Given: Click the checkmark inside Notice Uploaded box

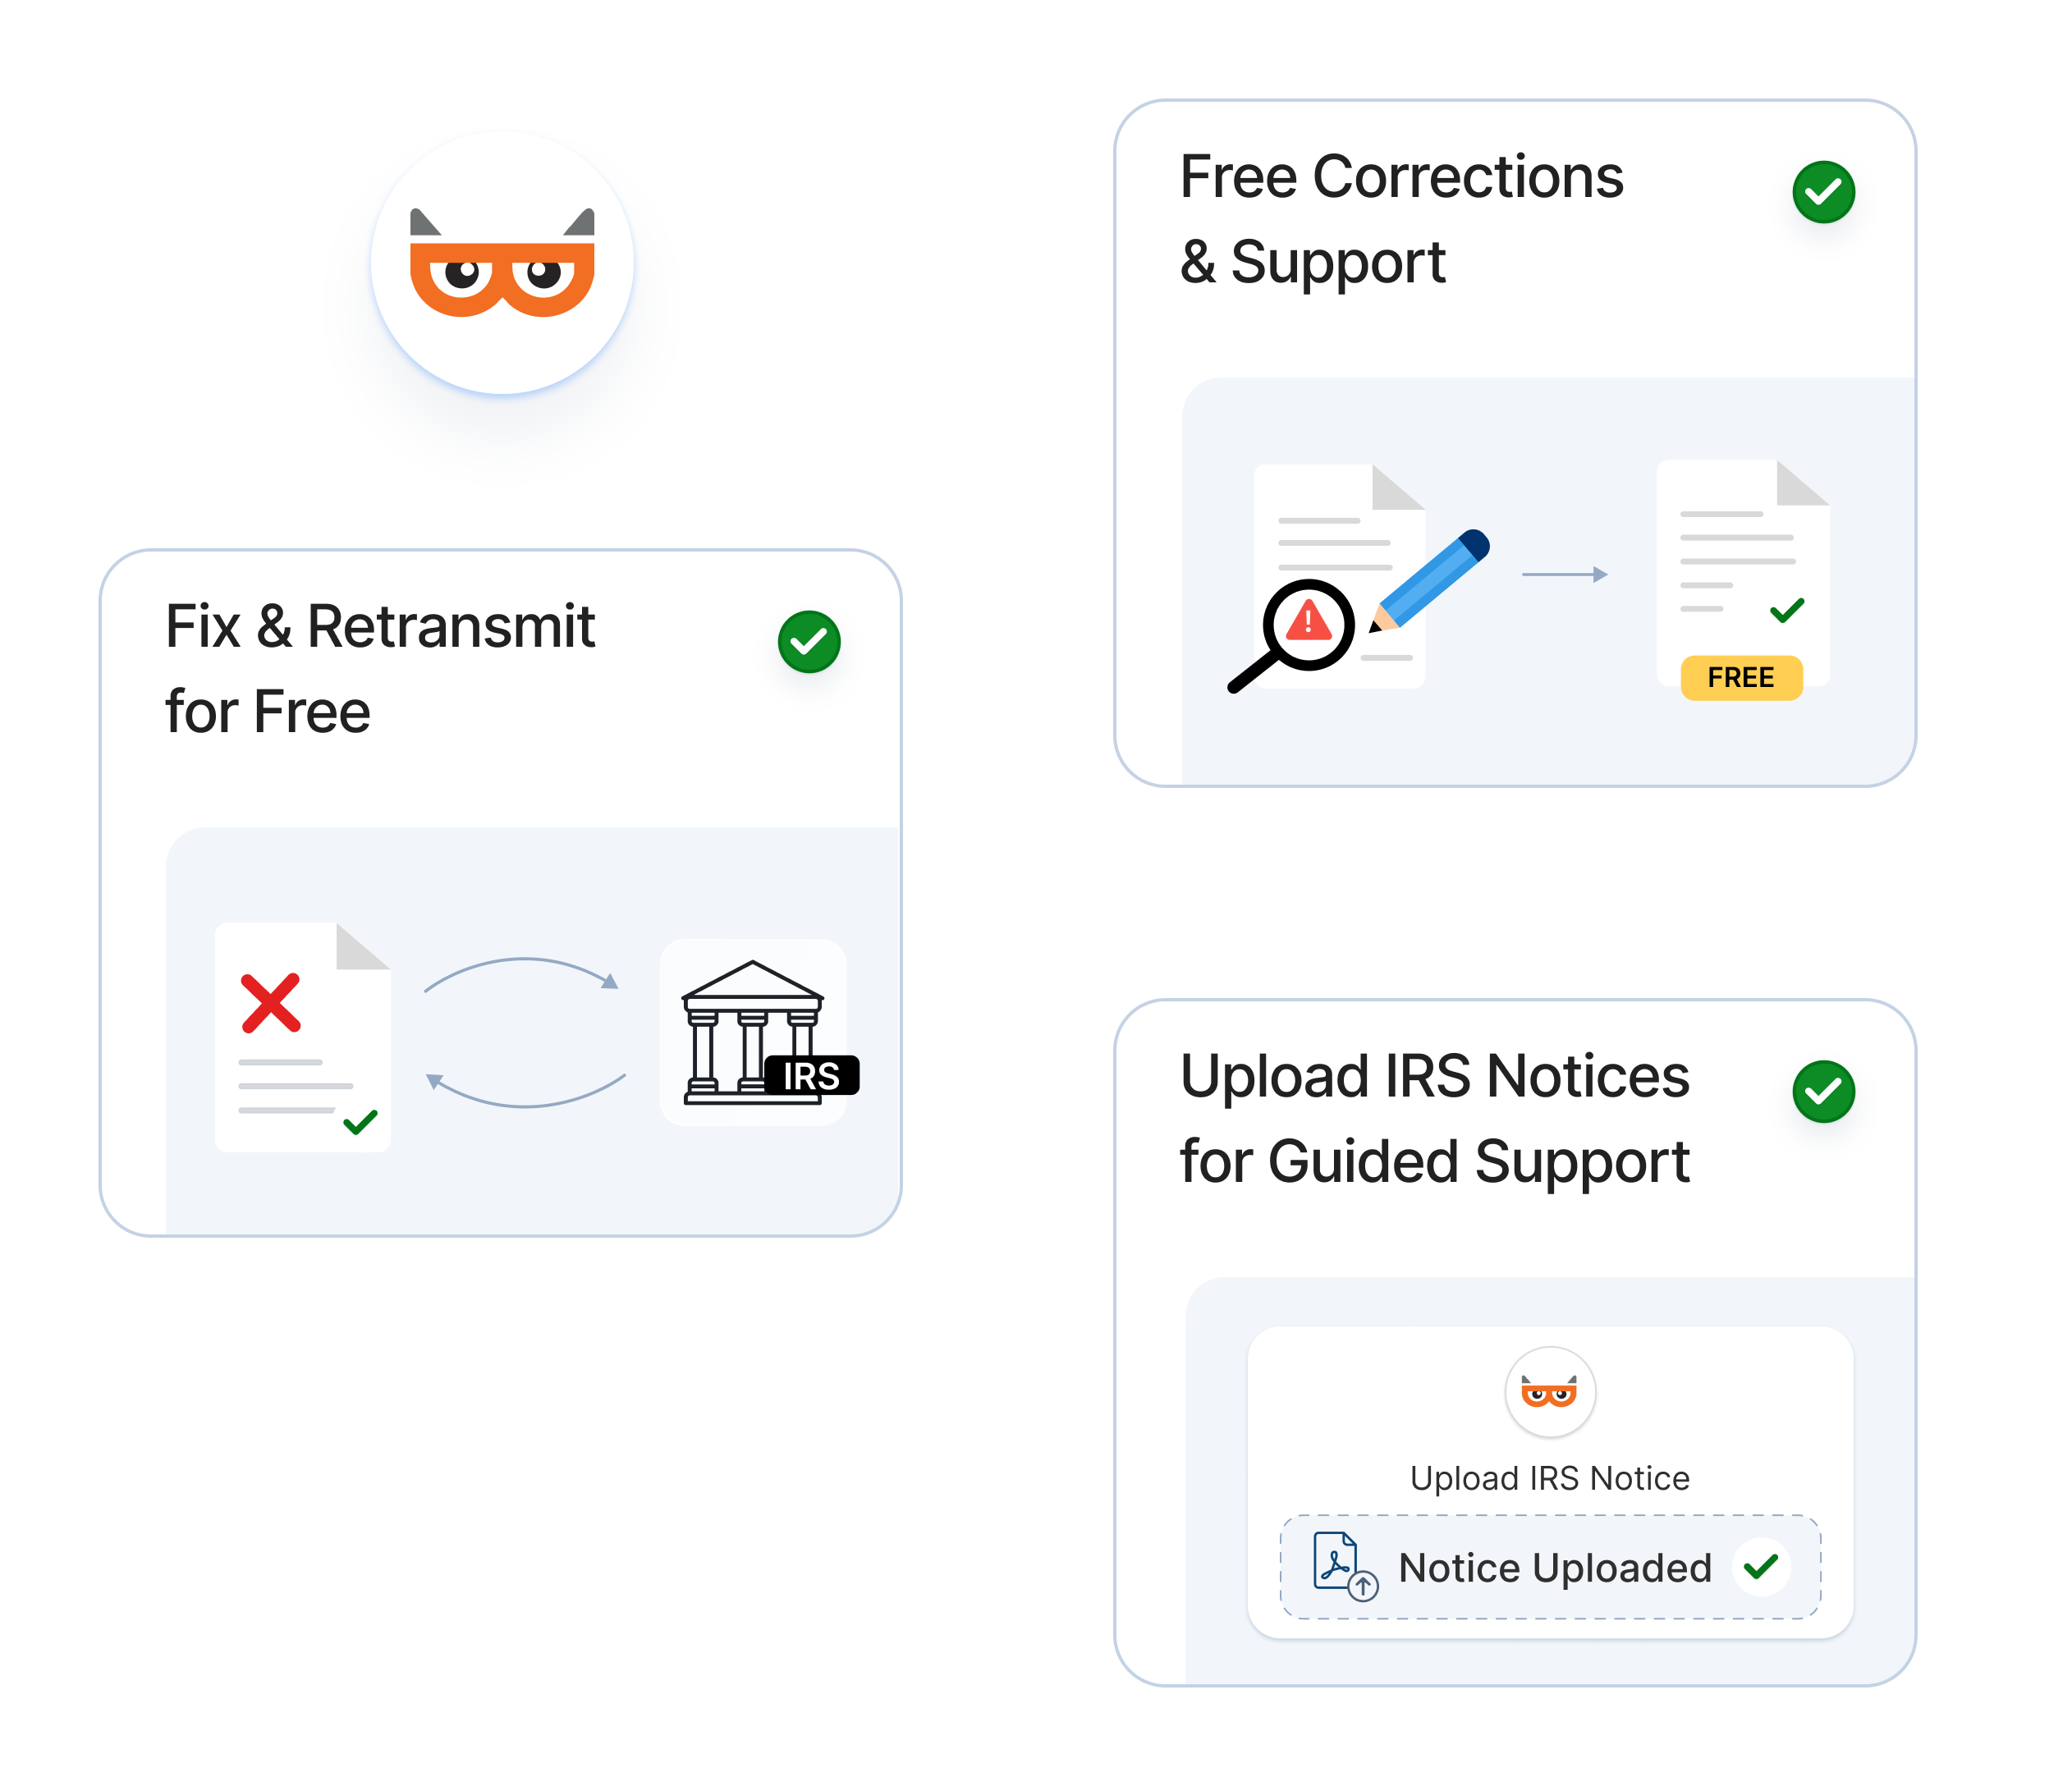Looking at the screenshot, I should tap(1760, 1566).
